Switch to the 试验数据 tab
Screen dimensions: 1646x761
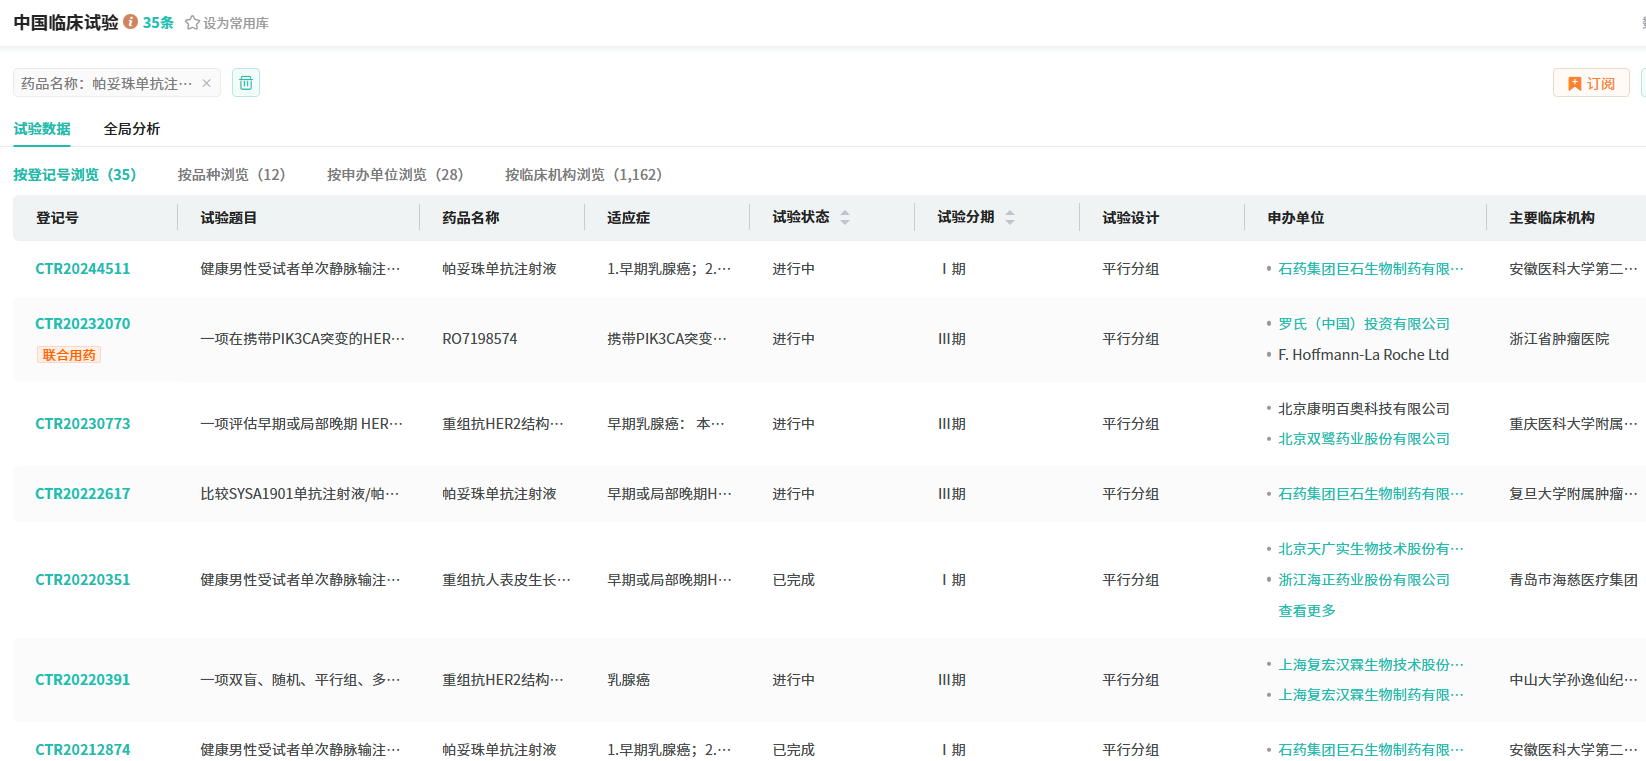pyautogui.click(x=42, y=129)
